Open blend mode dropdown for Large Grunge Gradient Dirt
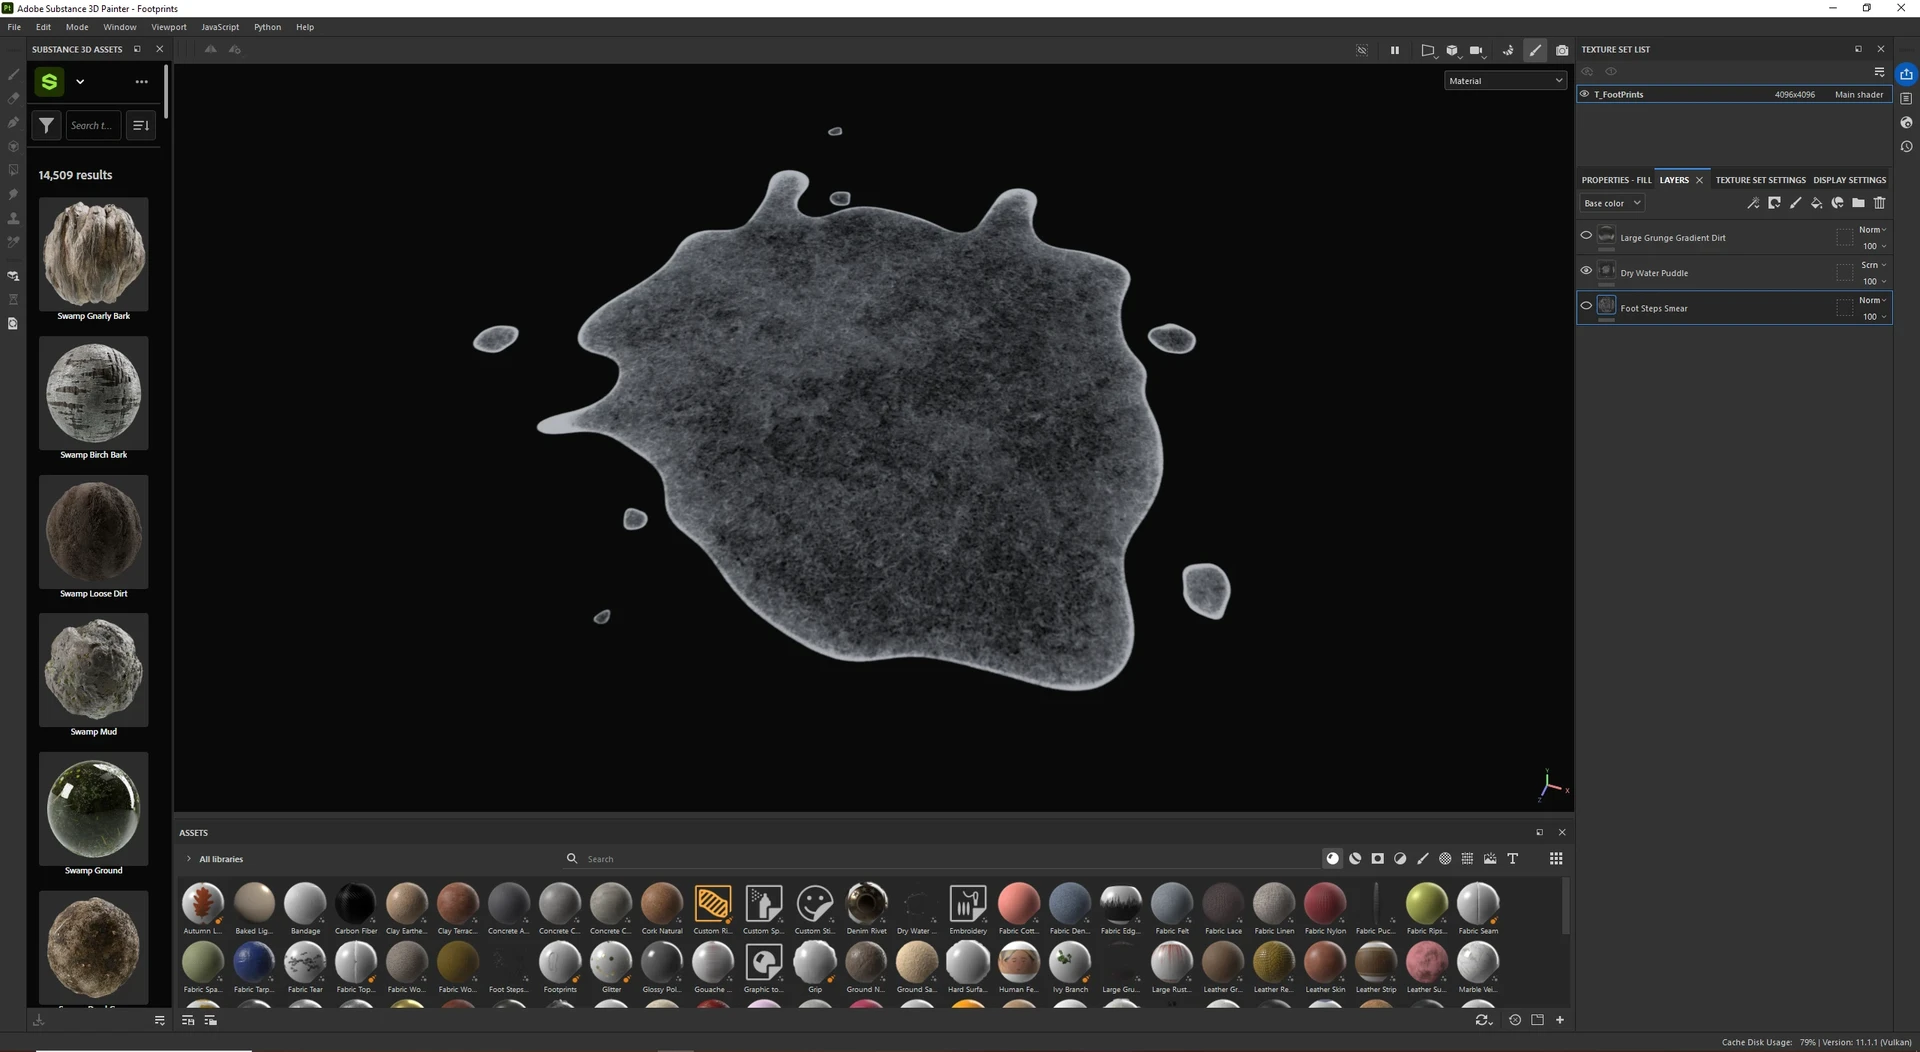1920x1052 pixels. (x=1873, y=230)
